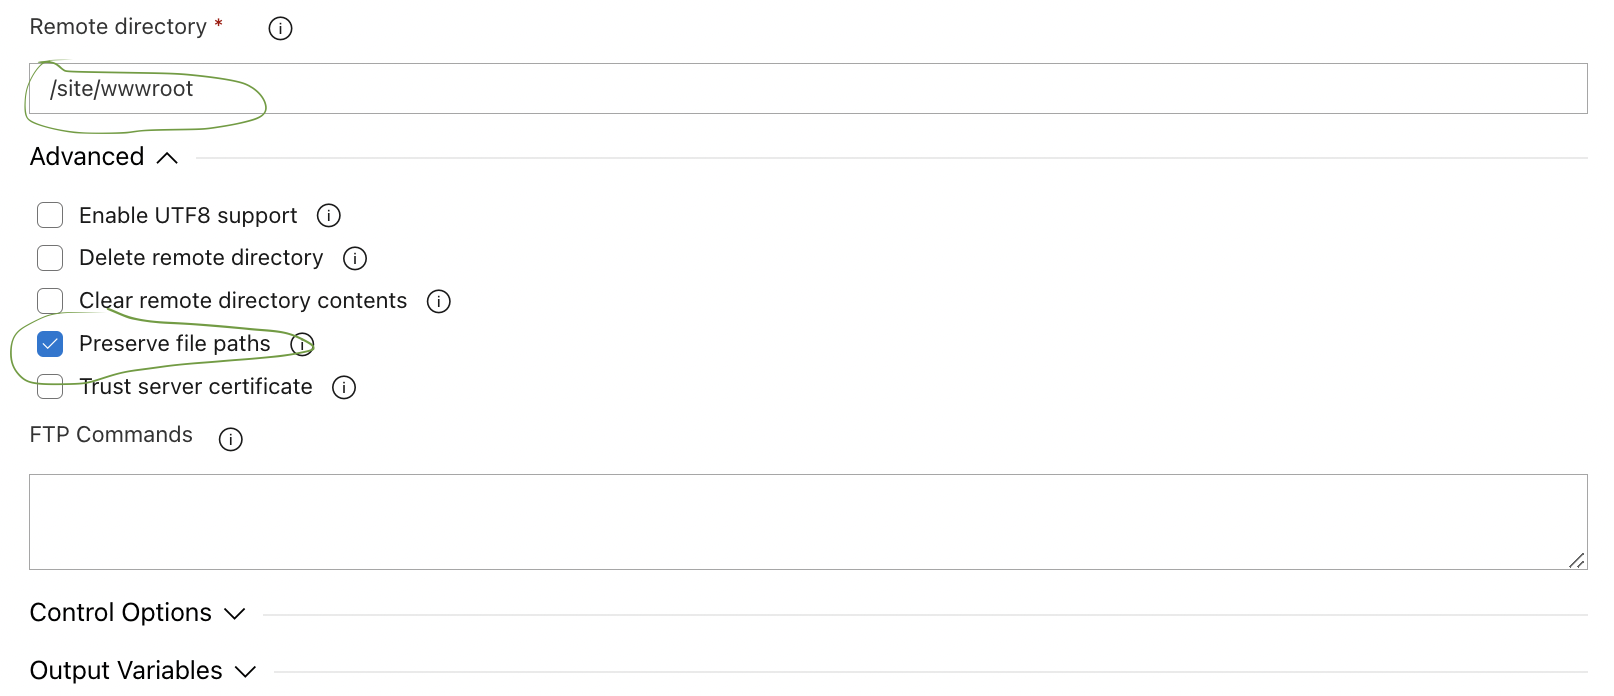Uncheck Preserve file paths checkbox
This screenshot has height=696, width=1614.
point(50,344)
